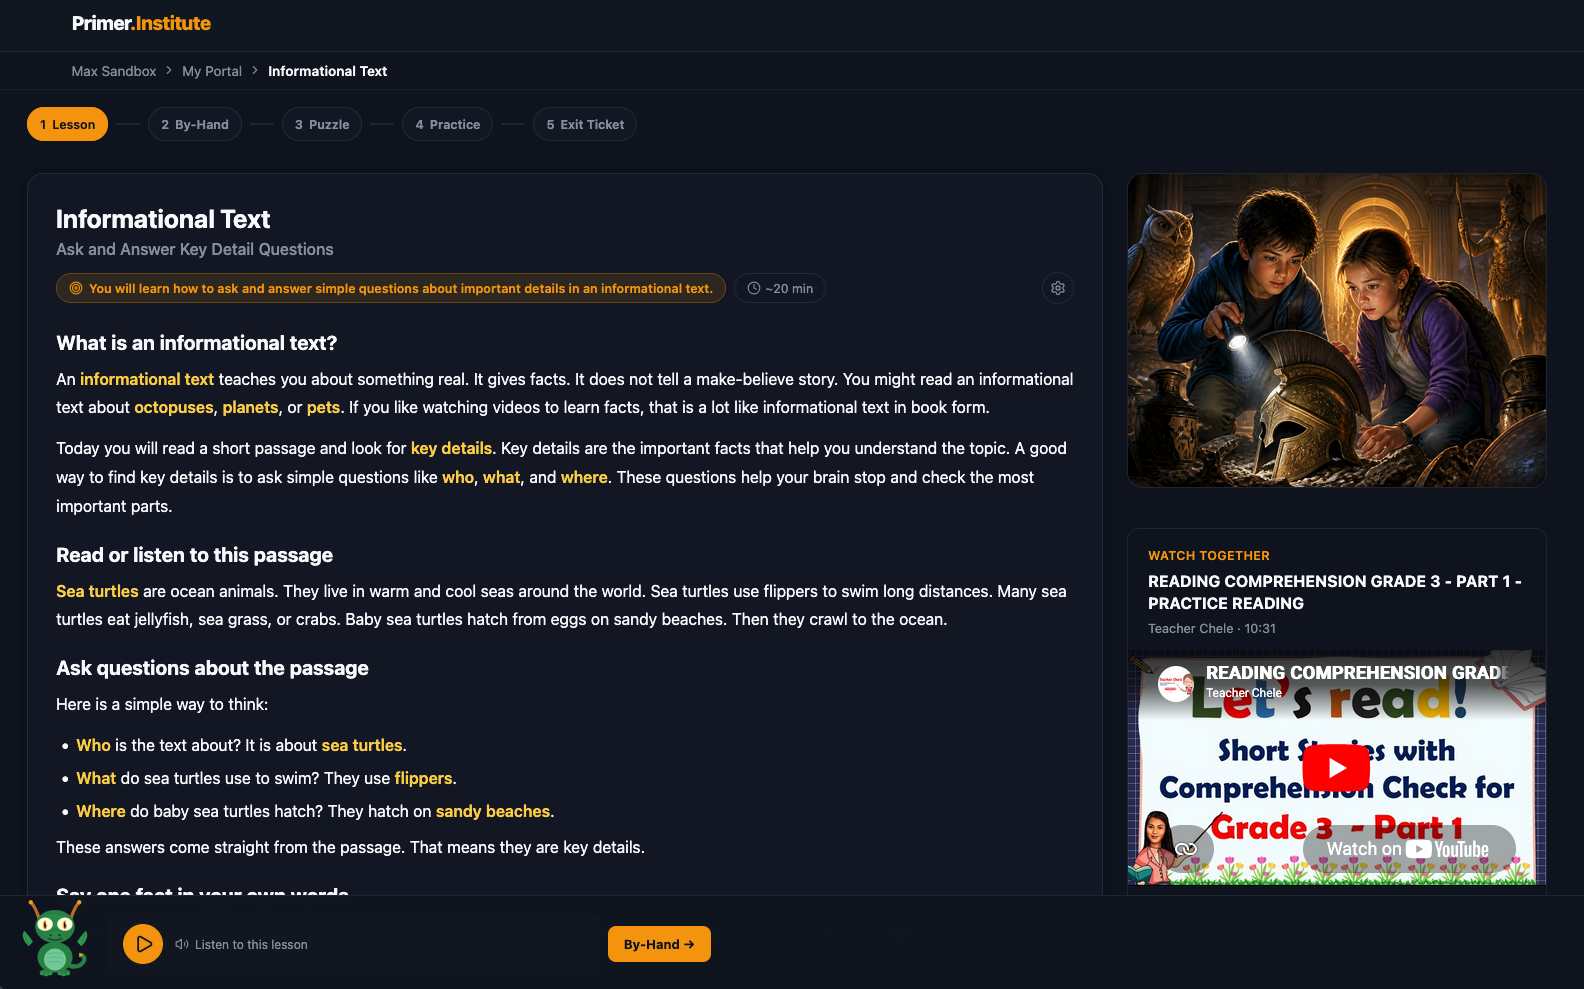Click the heading "Read or listen to this passage"
This screenshot has width=1584, height=989.
[195, 555]
